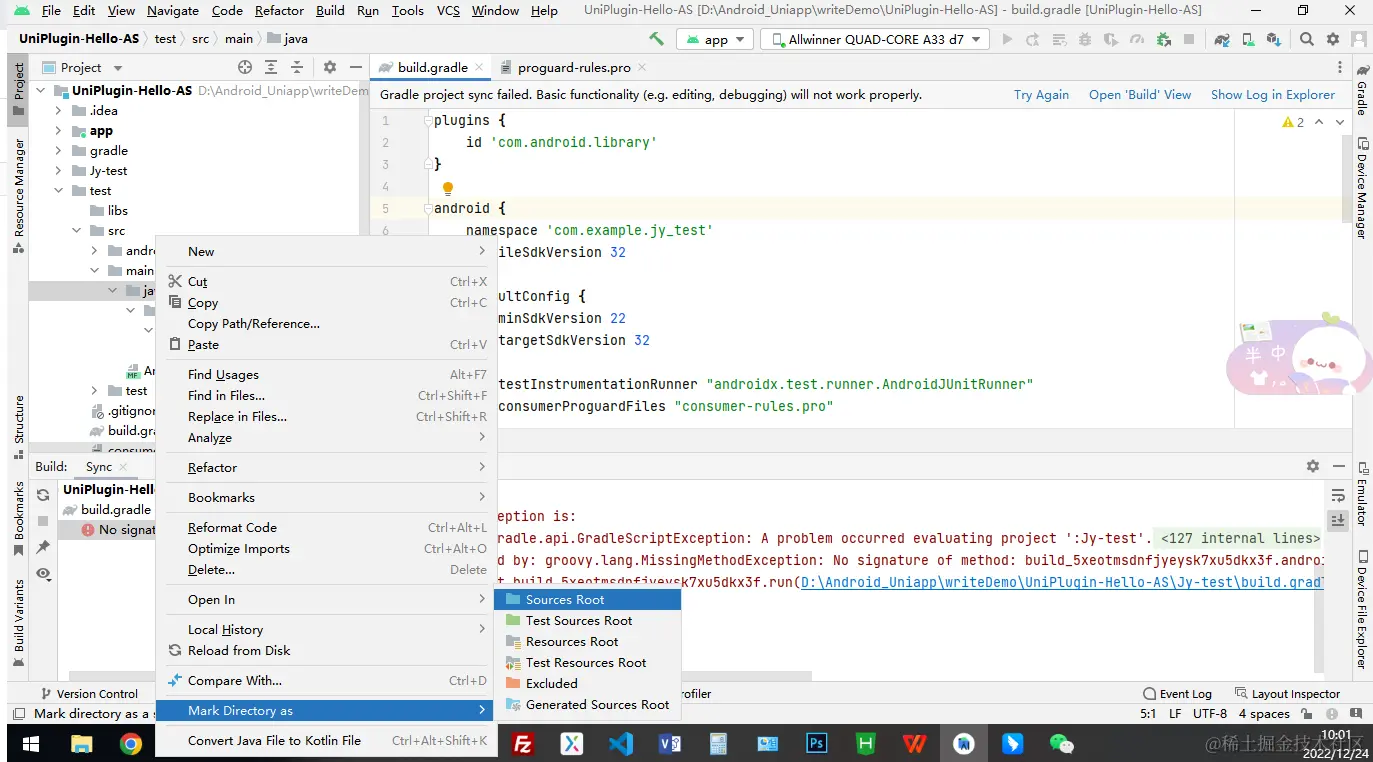The height and width of the screenshot is (762, 1373).
Task: Click the Try Again link
Action: coord(1041,94)
